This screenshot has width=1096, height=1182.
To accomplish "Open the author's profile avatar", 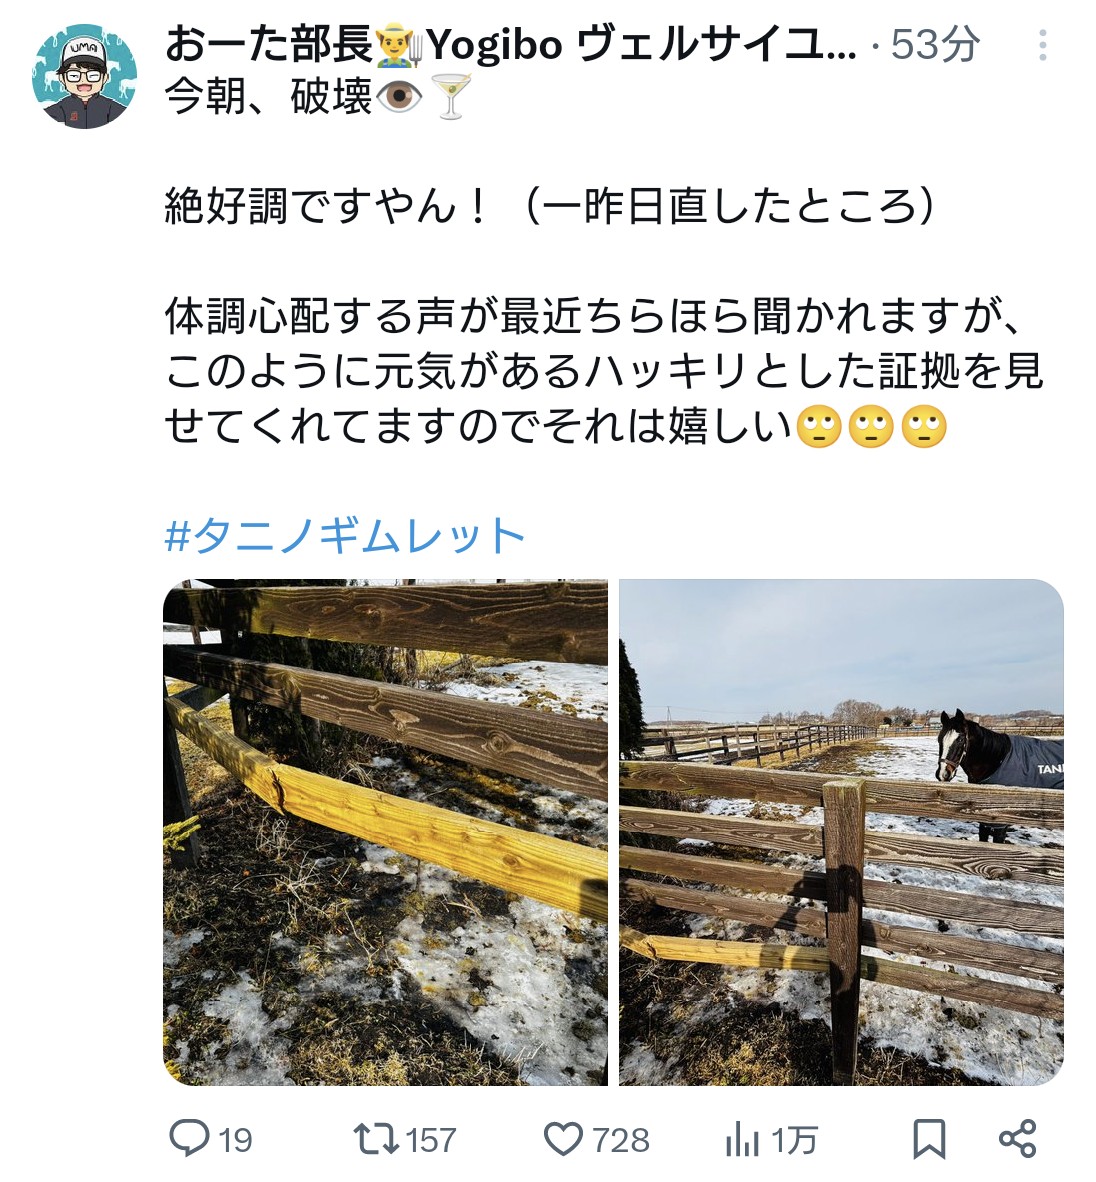I will pyautogui.click(x=84, y=76).
